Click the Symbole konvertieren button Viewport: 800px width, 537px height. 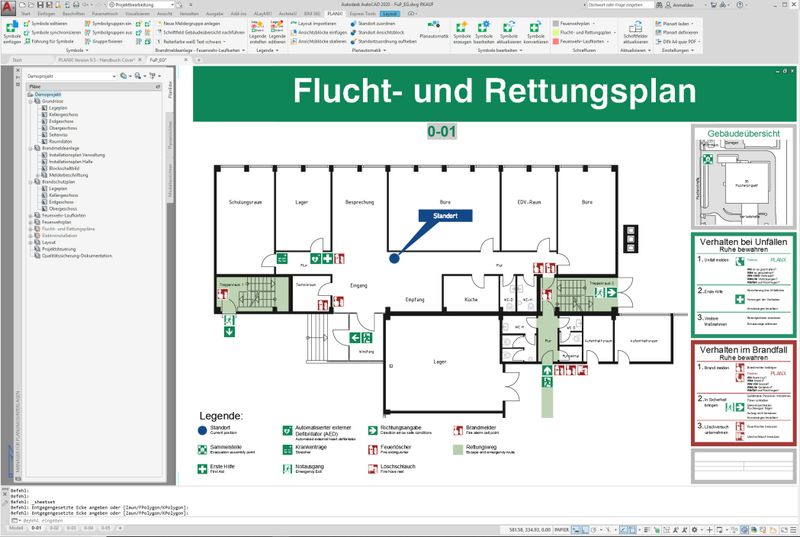pos(536,33)
